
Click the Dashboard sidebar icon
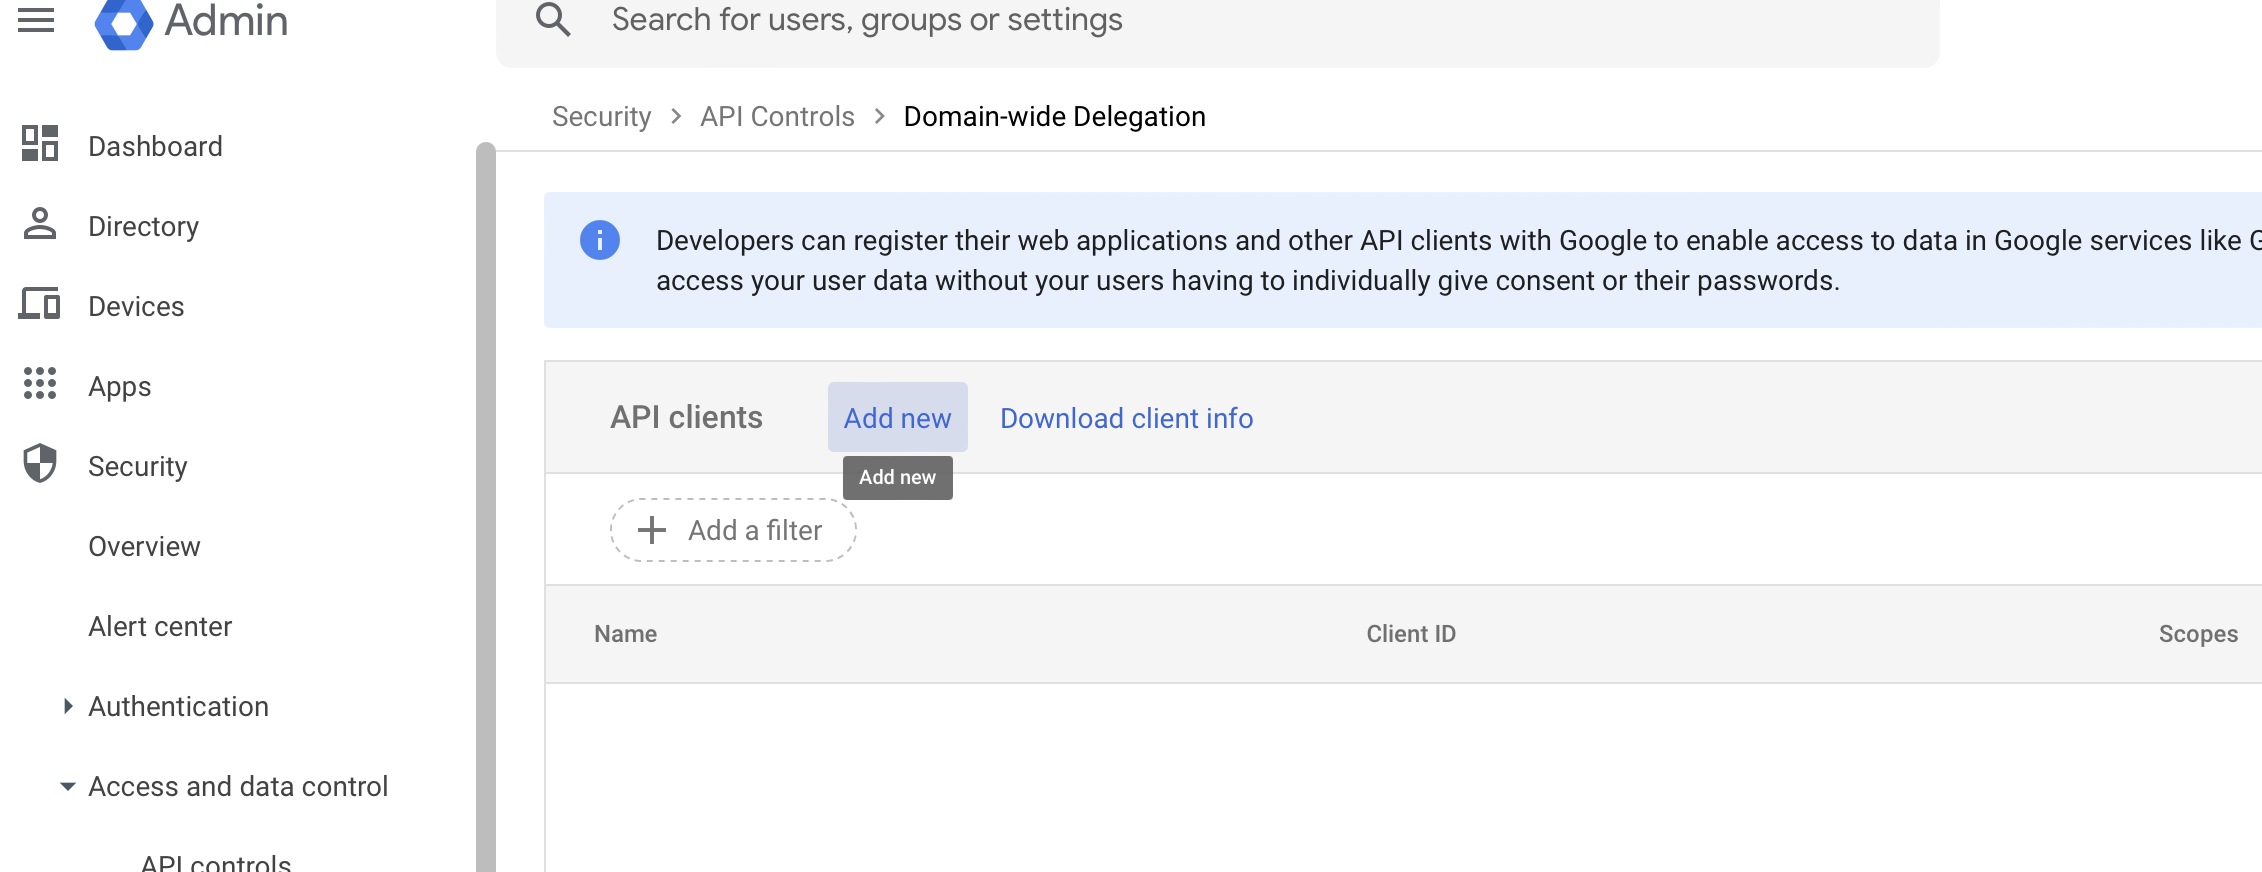(x=40, y=144)
